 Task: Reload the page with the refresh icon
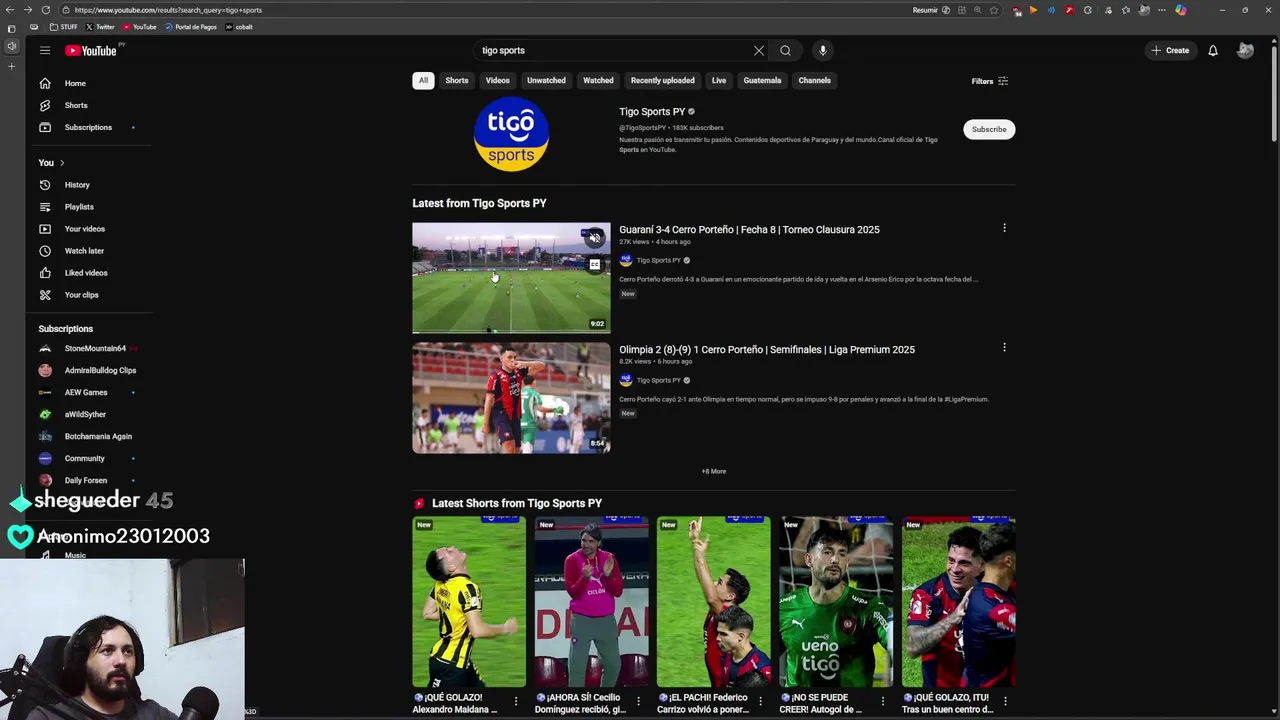click(x=46, y=10)
